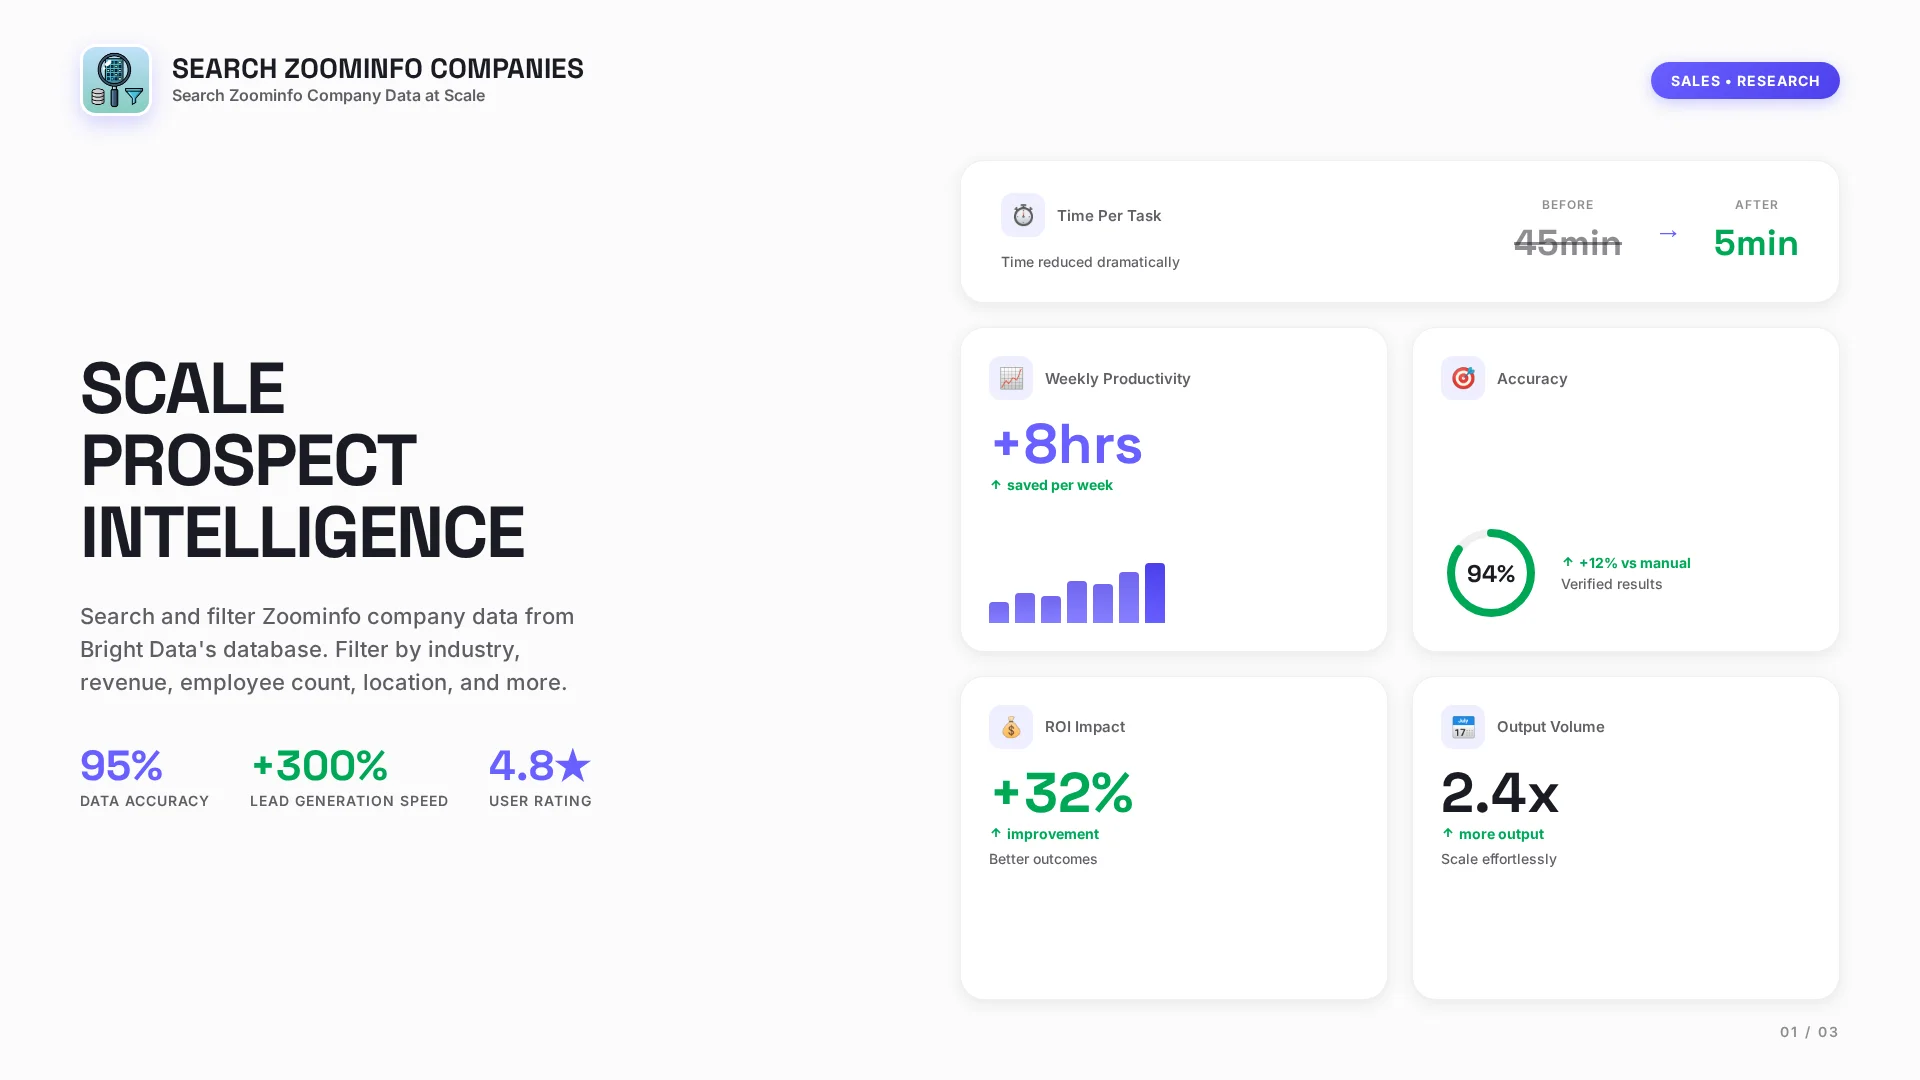1920x1080 pixels.
Task: Select the improvement arrow under +32%
Action: click(995, 833)
